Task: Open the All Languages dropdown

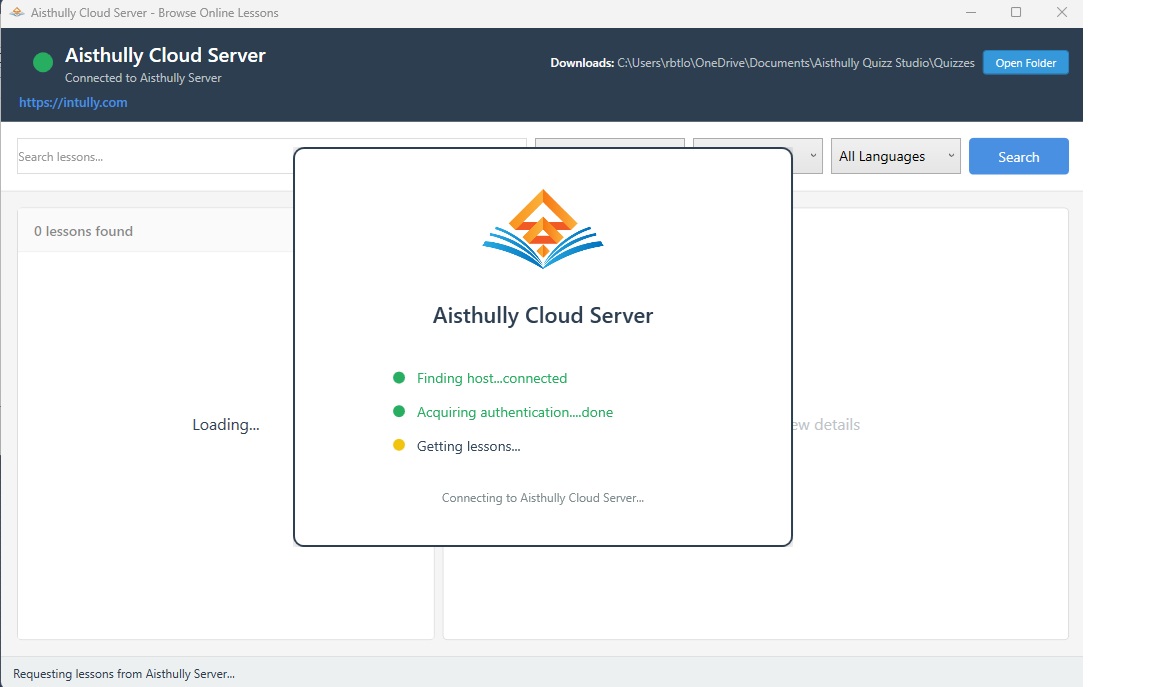Action: [x=895, y=156]
